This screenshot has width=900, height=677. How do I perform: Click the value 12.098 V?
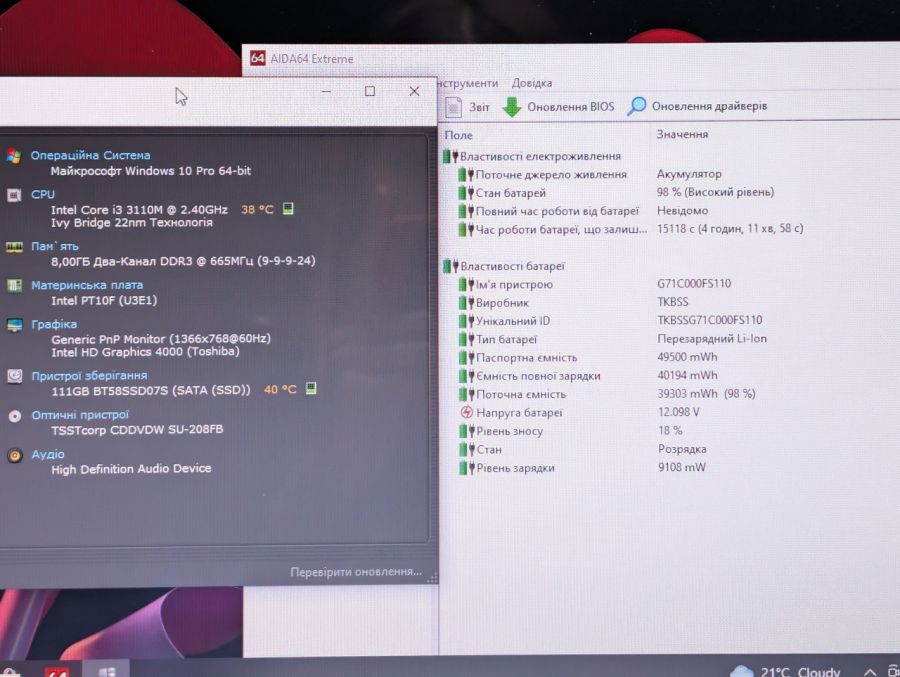(x=678, y=412)
